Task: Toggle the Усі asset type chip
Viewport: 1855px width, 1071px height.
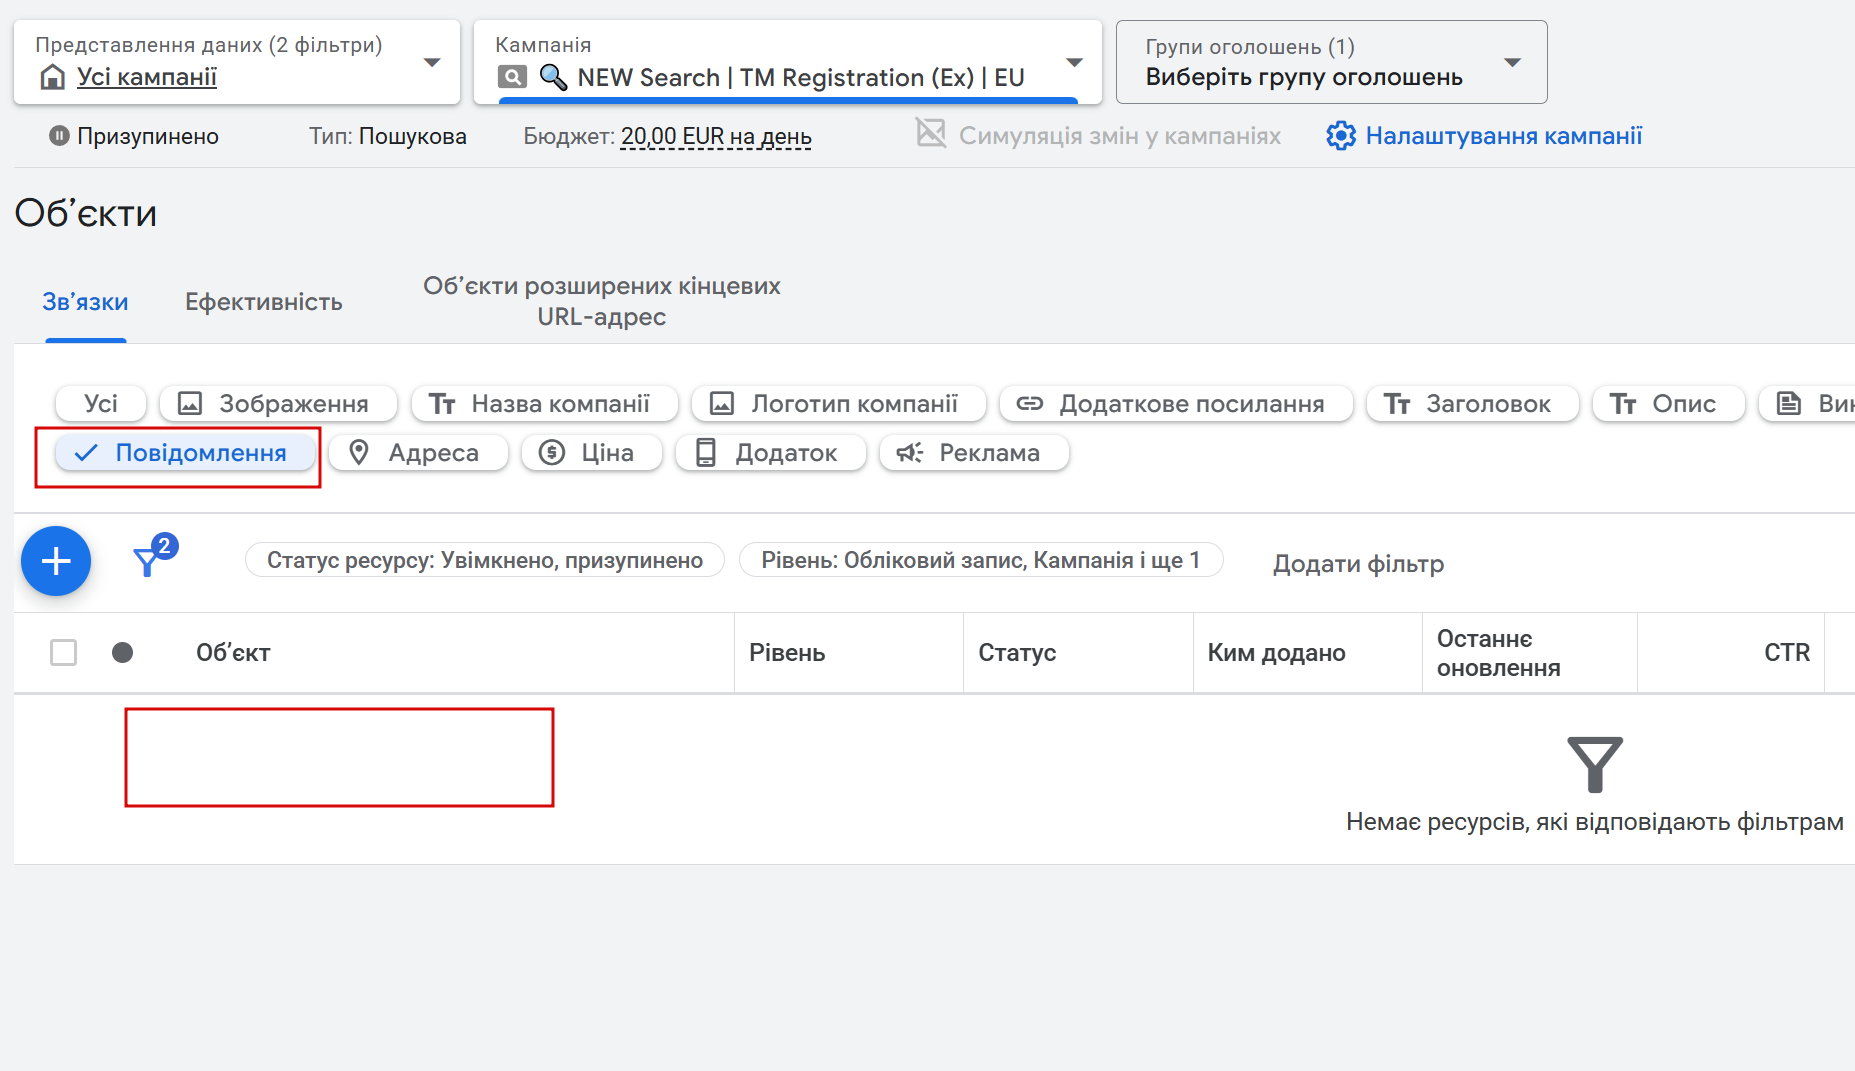Action: point(101,404)
